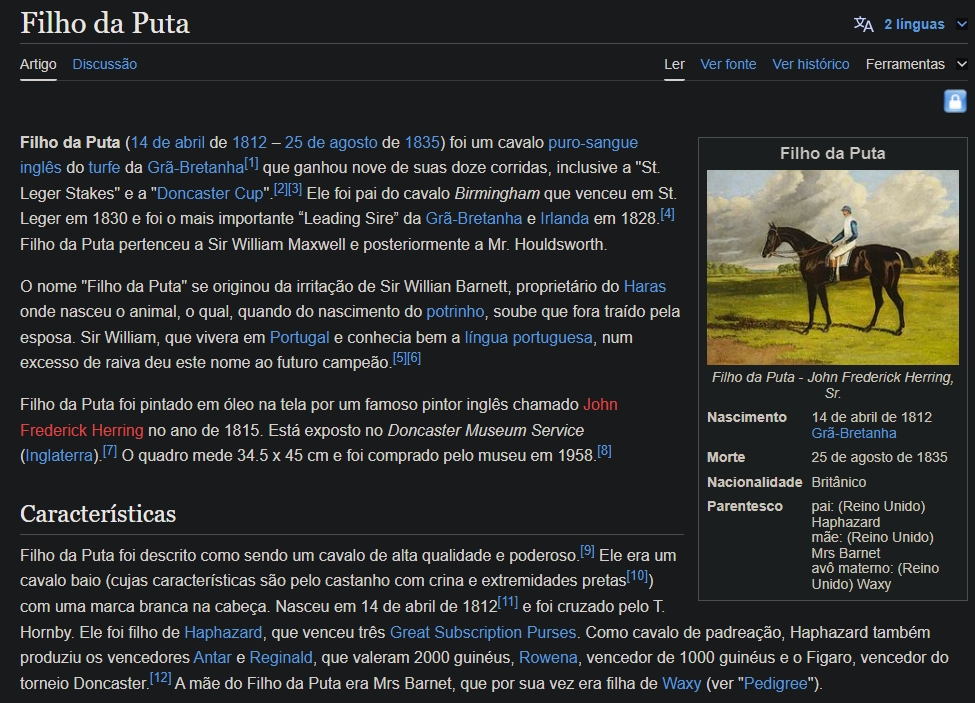Image resolution: width=975 pixels, height=703 pixels.
Task: Open the 1835 year link
Action: point(422,142)
